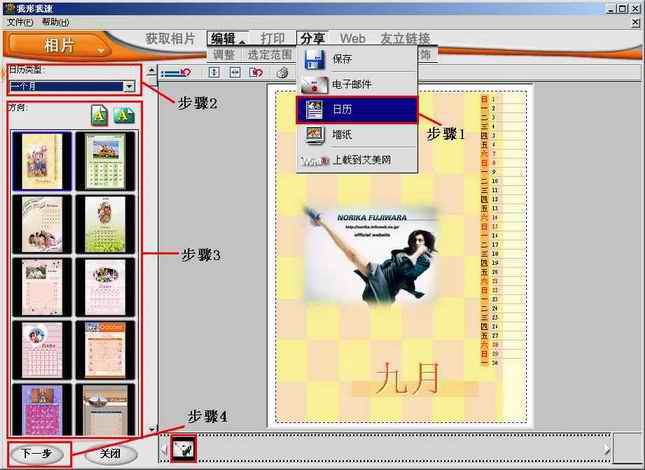
Task: Select pink template with photo at top left
Action: coord(42,287)
